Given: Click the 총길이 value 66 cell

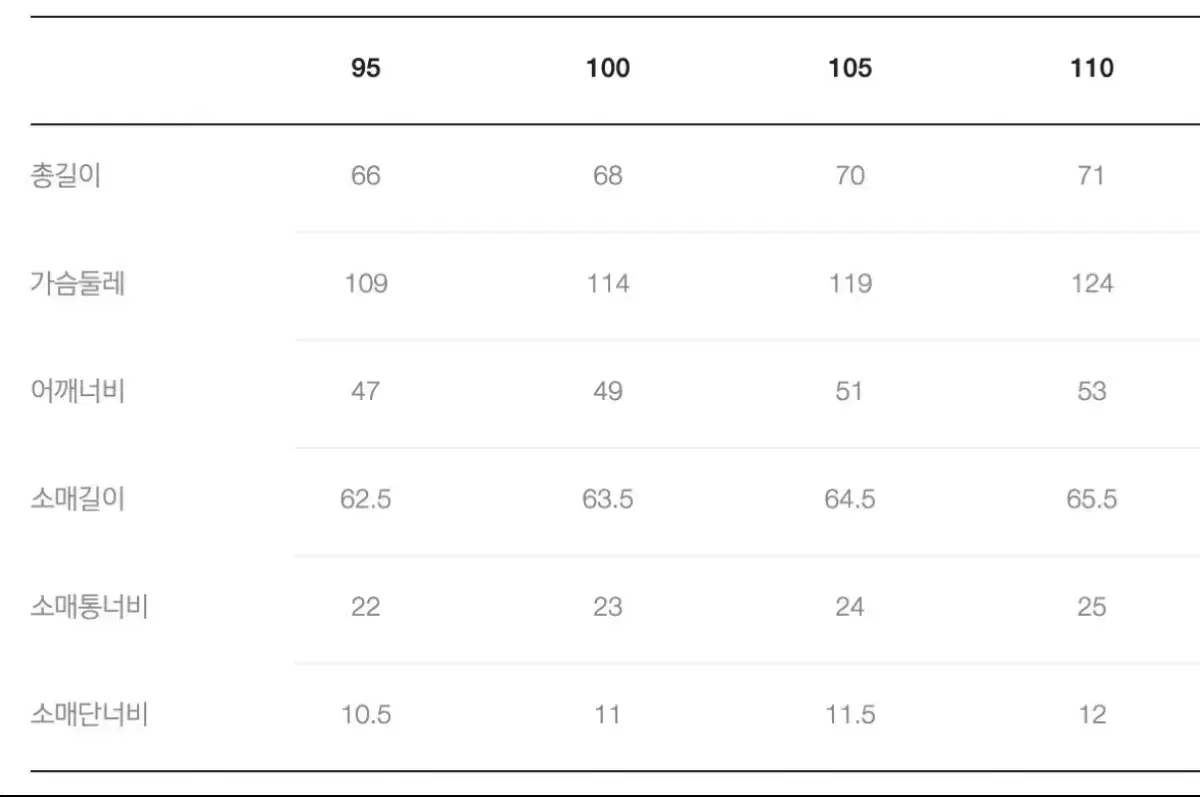Looking at the screenshot, I should [366, 176].
